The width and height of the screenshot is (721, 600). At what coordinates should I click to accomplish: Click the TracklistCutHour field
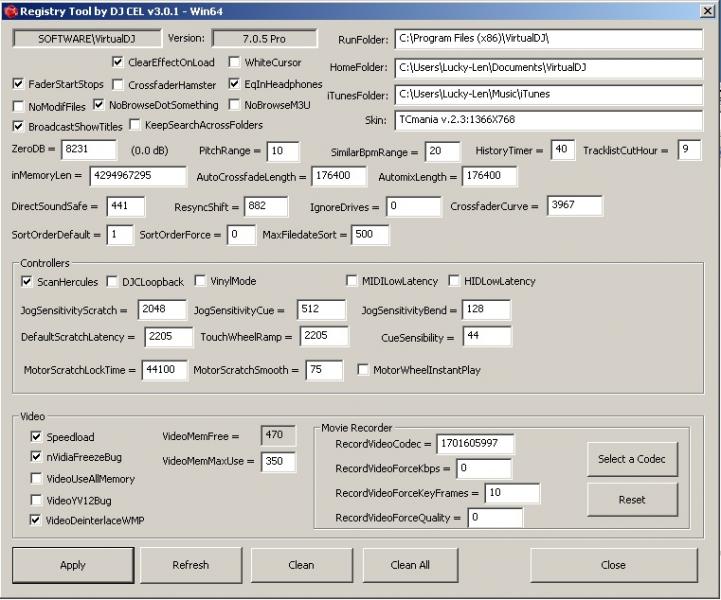coord(689,149)
